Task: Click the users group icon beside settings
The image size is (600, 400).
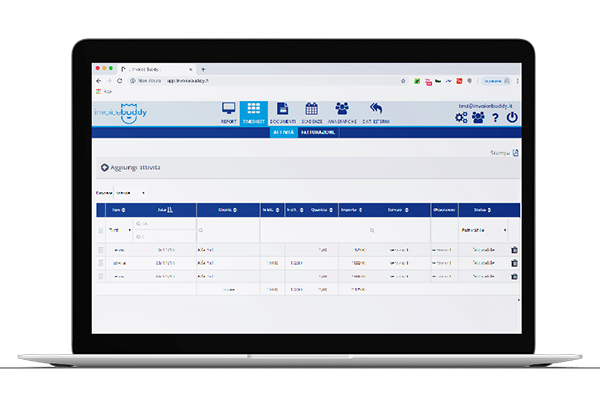Action: [478, 118]
